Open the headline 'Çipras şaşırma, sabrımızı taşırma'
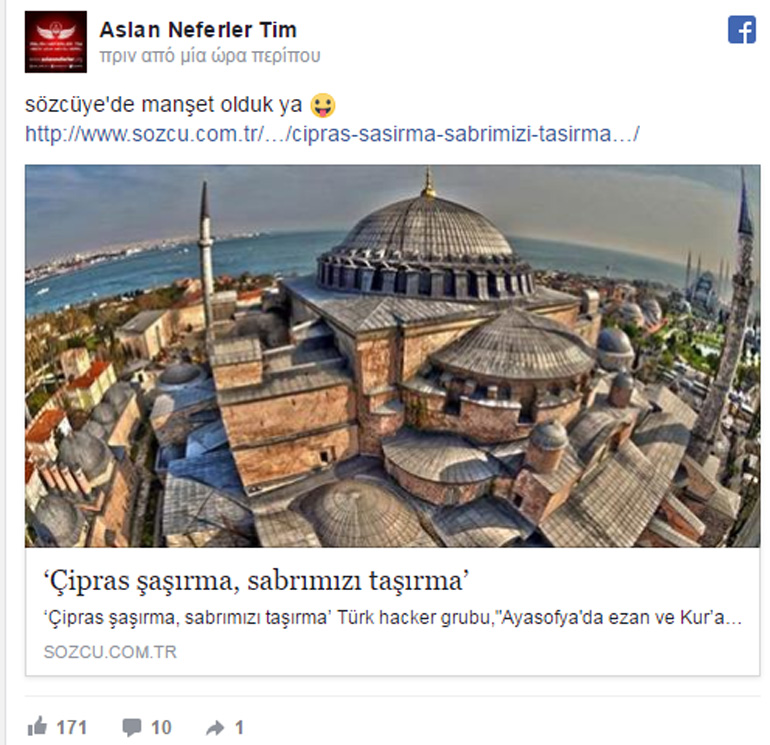Image resolution: width=770 pixels, height=745 pixels. (x=256, y=581)
